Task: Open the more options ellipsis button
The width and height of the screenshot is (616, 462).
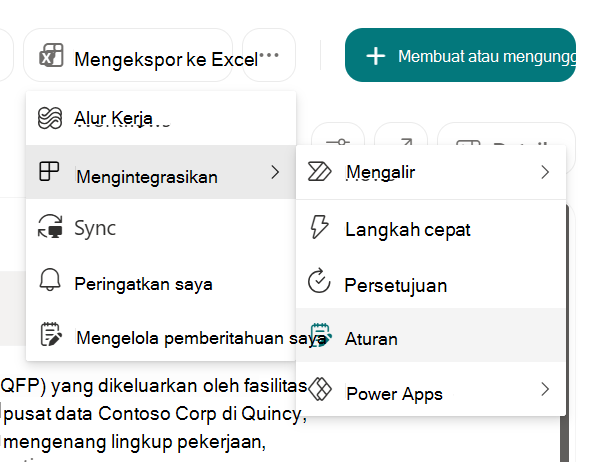Action: click(269, 55)
